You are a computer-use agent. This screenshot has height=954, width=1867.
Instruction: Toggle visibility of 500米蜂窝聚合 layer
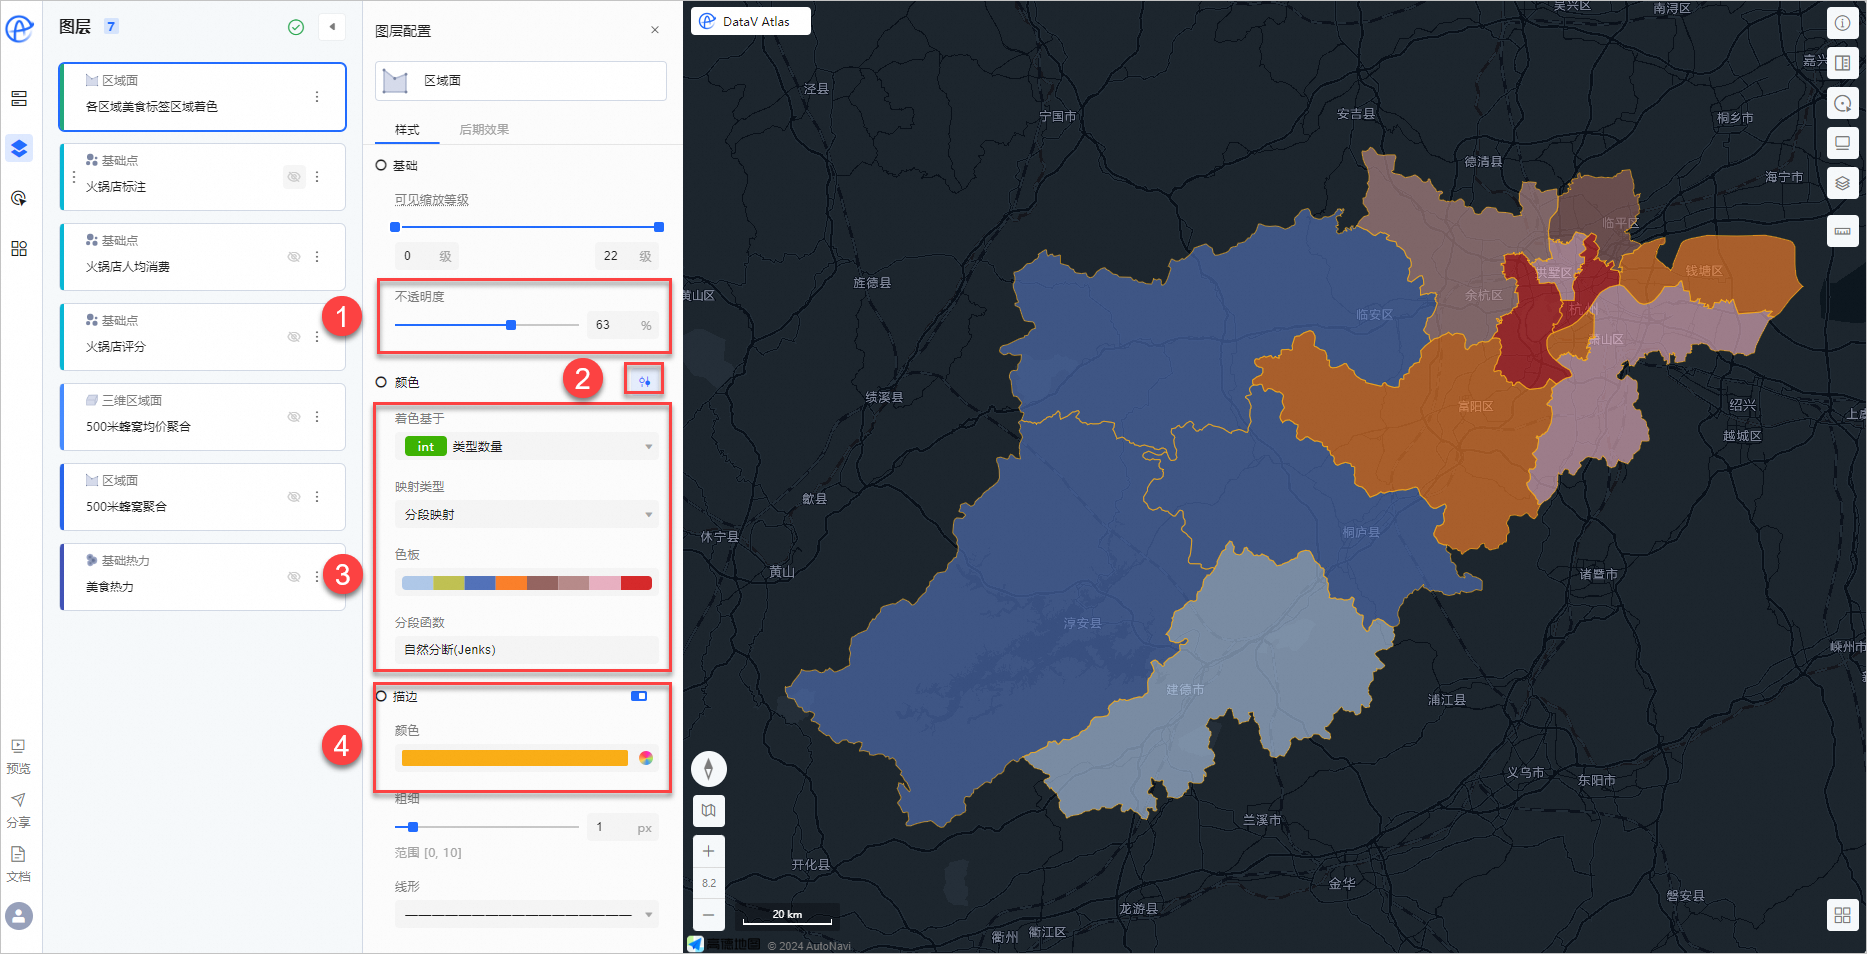294,497
